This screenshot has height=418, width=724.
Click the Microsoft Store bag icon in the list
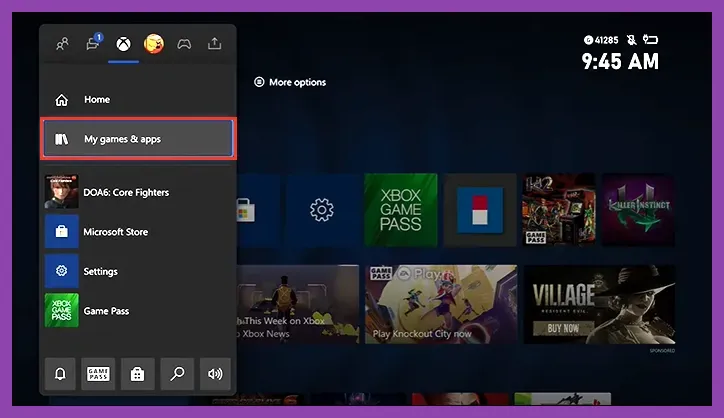pos(61,231)
